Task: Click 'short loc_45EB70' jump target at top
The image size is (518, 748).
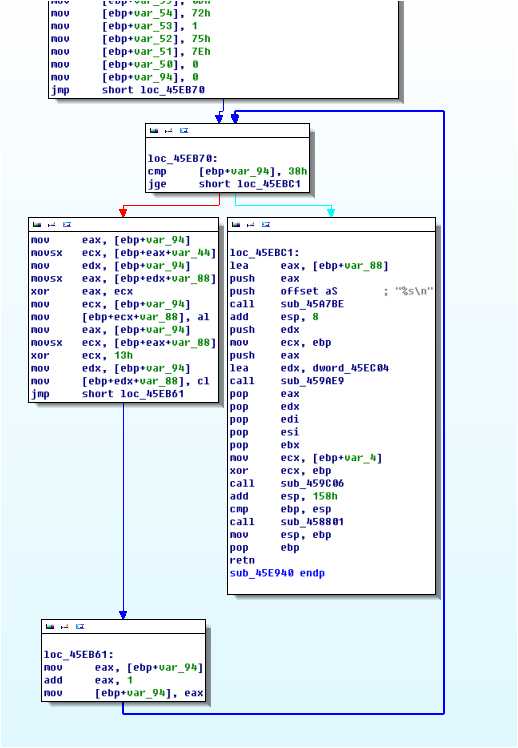Action: click(x=153, y=90)
